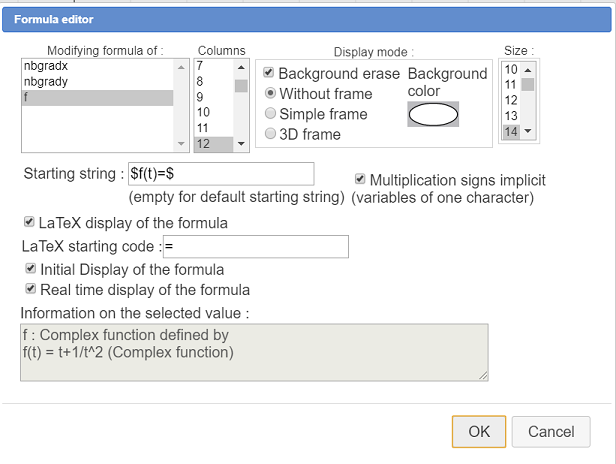The height and width of the screenshot is (464, 616).
Task: Pick size 12 in the Size list
Action: [x=511, y=100]
